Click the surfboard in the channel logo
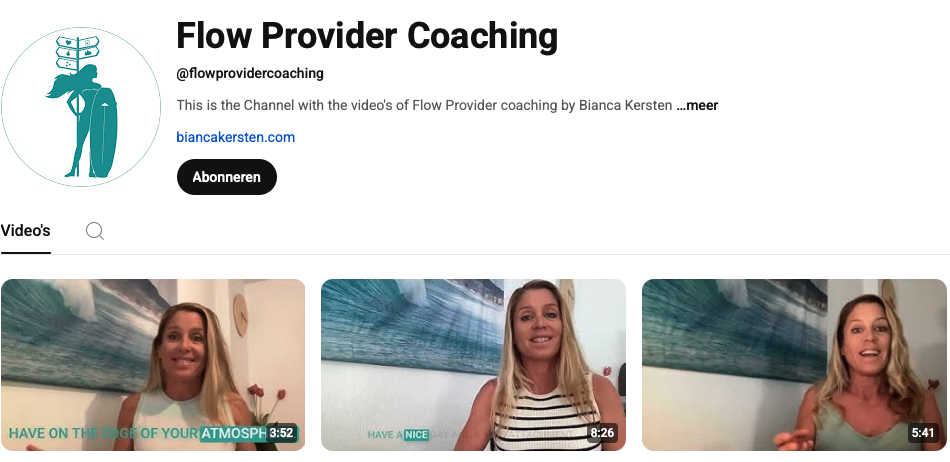Image resolution: width=950 pixels, height=462 pixels. coord(103,132)
